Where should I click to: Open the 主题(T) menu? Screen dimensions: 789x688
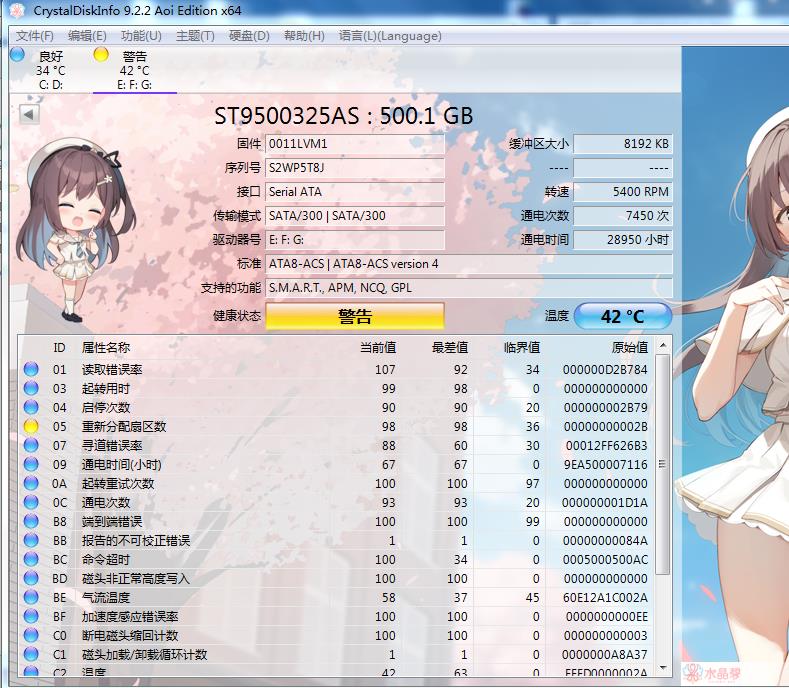point(195,36)
